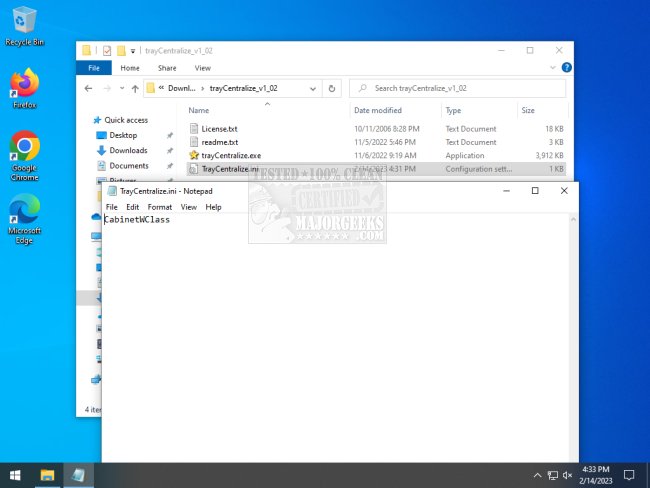Select the trayCentralize.exe file
Screen dimensions: 650x488
pyautogui.click(x=231, y=156)
